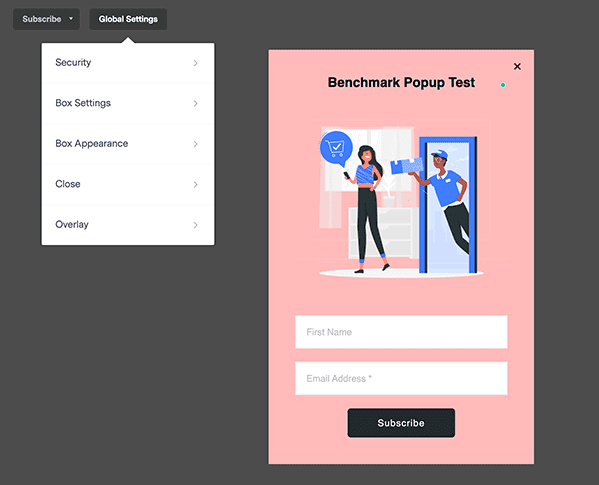The height and width of the screenshot is (485, 599).
Task: Select the delivery illustration image in popup
Action: tap(401, 200)
